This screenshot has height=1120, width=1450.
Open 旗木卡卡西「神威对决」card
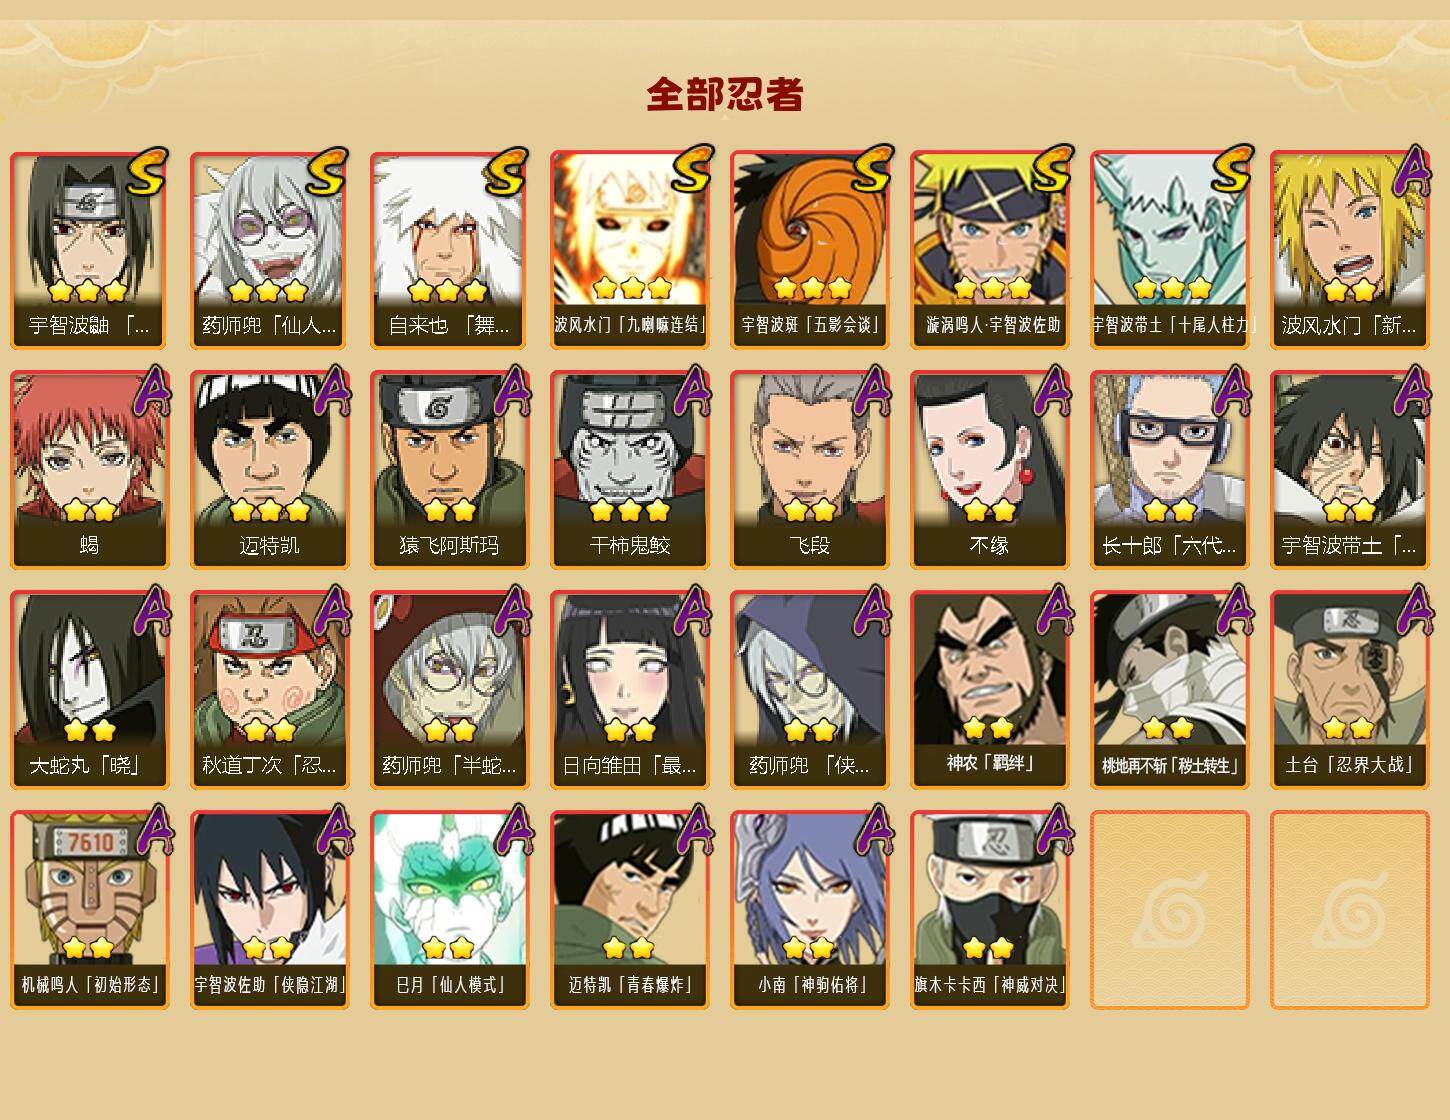point(989,909)
